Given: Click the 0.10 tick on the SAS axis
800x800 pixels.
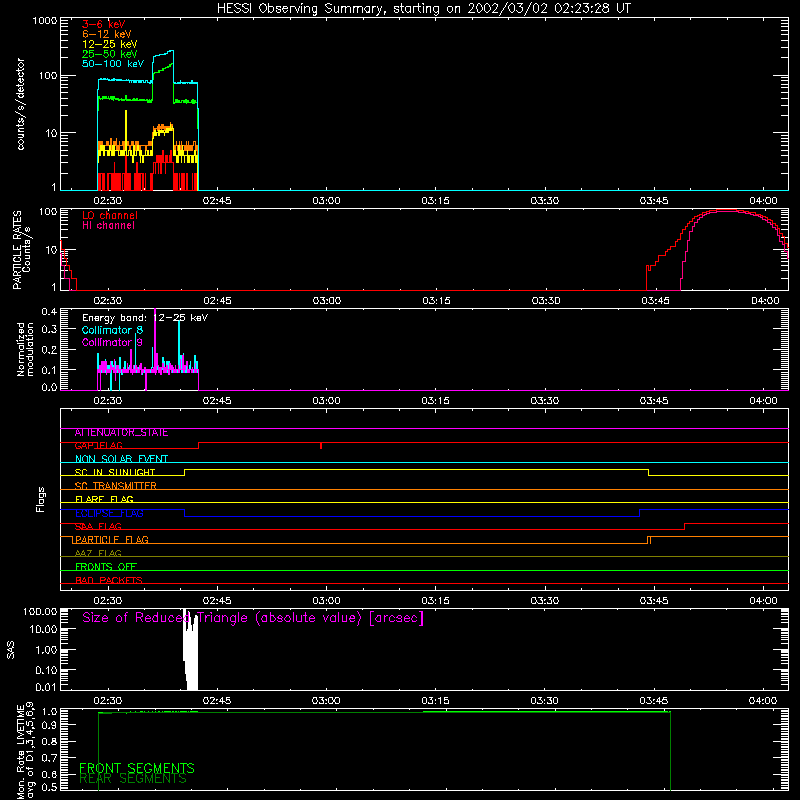Looking at the screenshot, I should (46, 670).
